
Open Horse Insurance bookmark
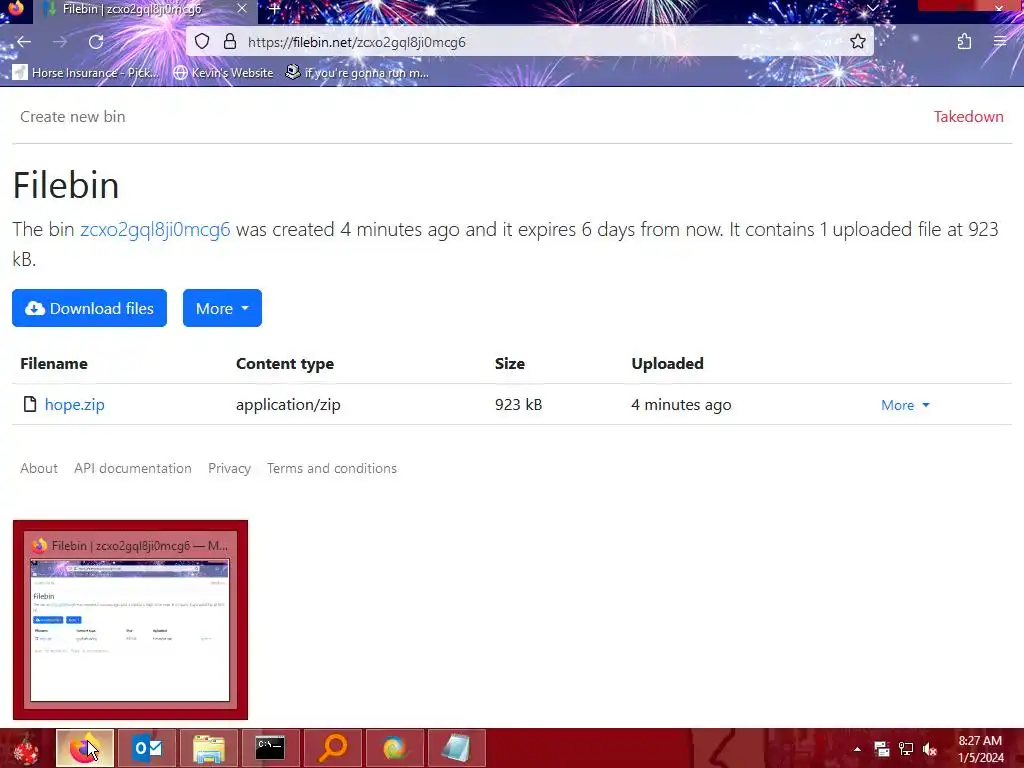point(86,72)
